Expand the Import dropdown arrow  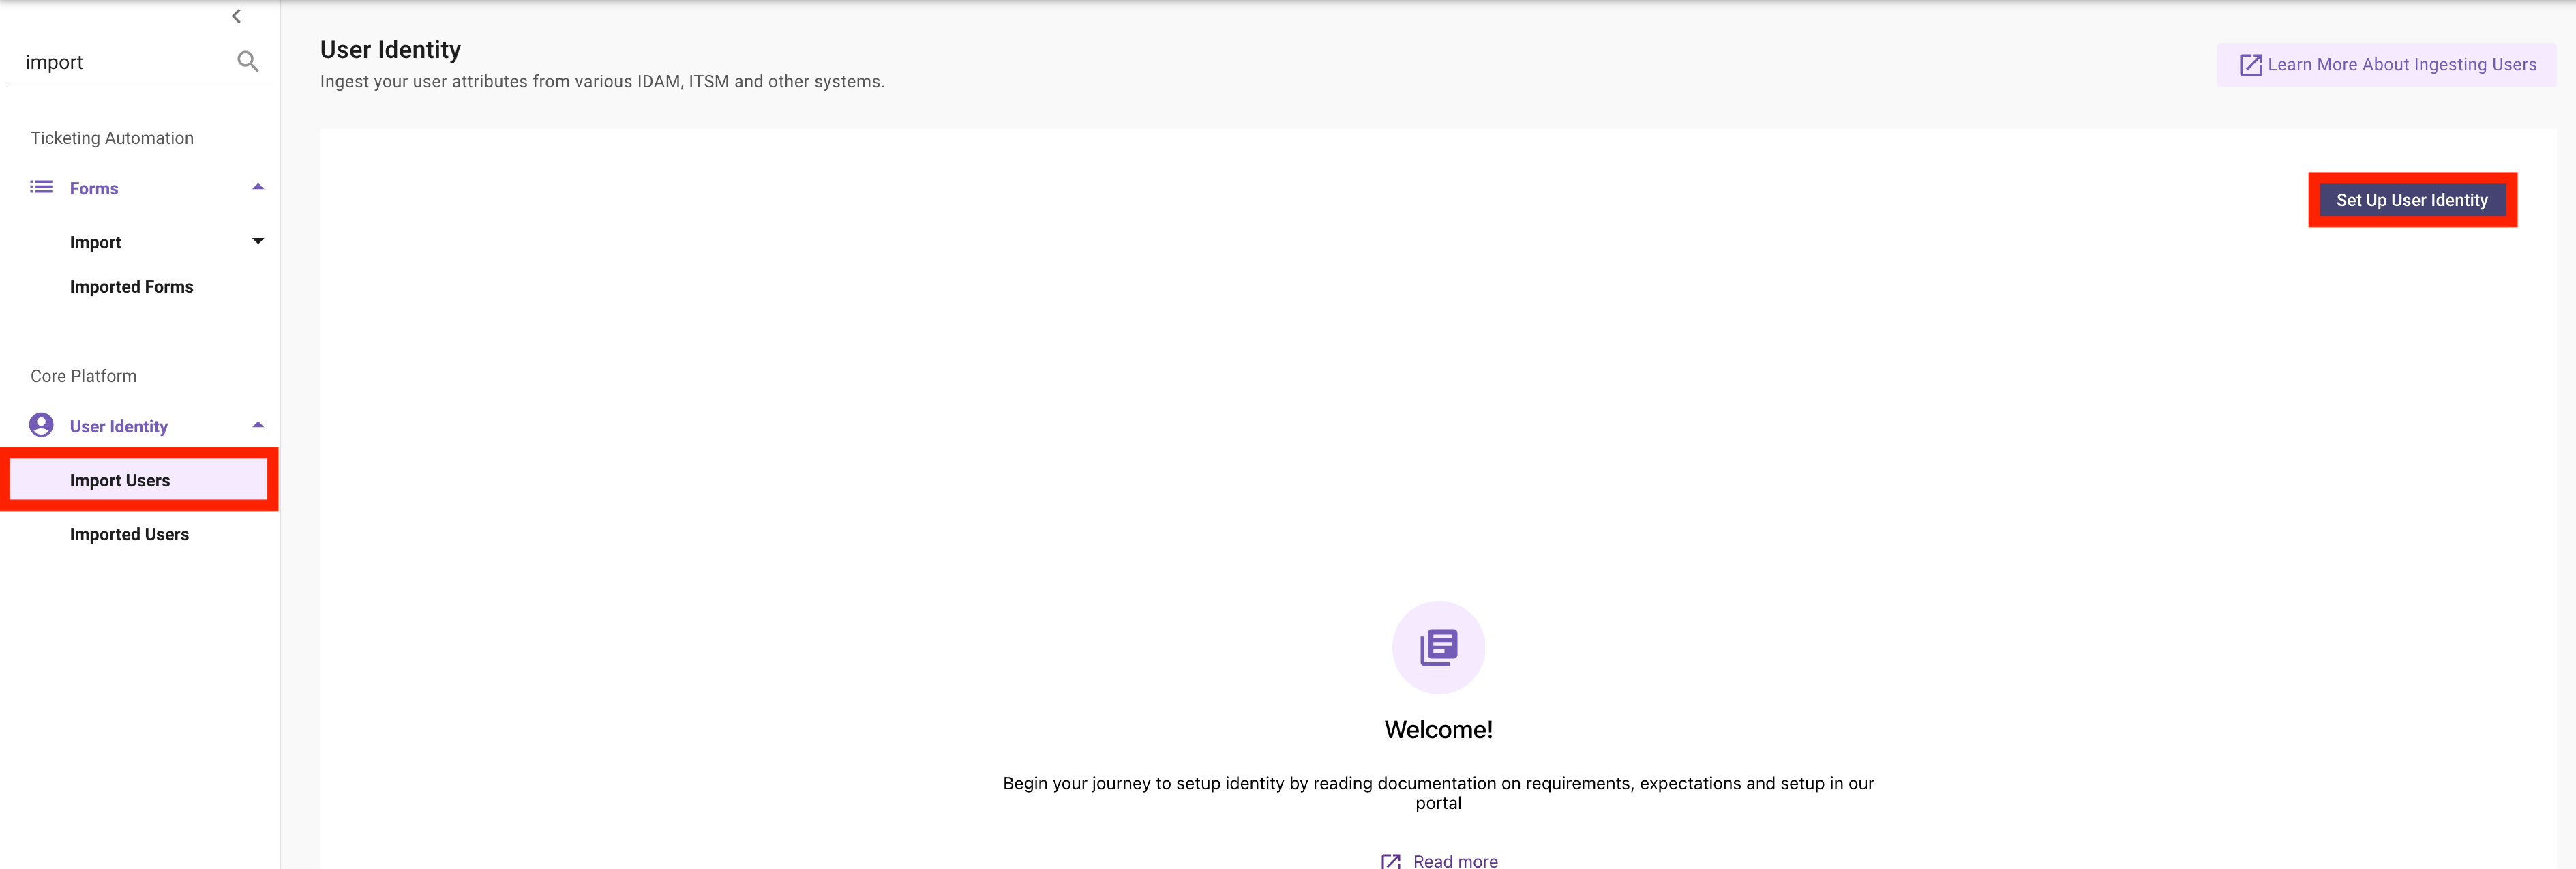click(258, 241)
